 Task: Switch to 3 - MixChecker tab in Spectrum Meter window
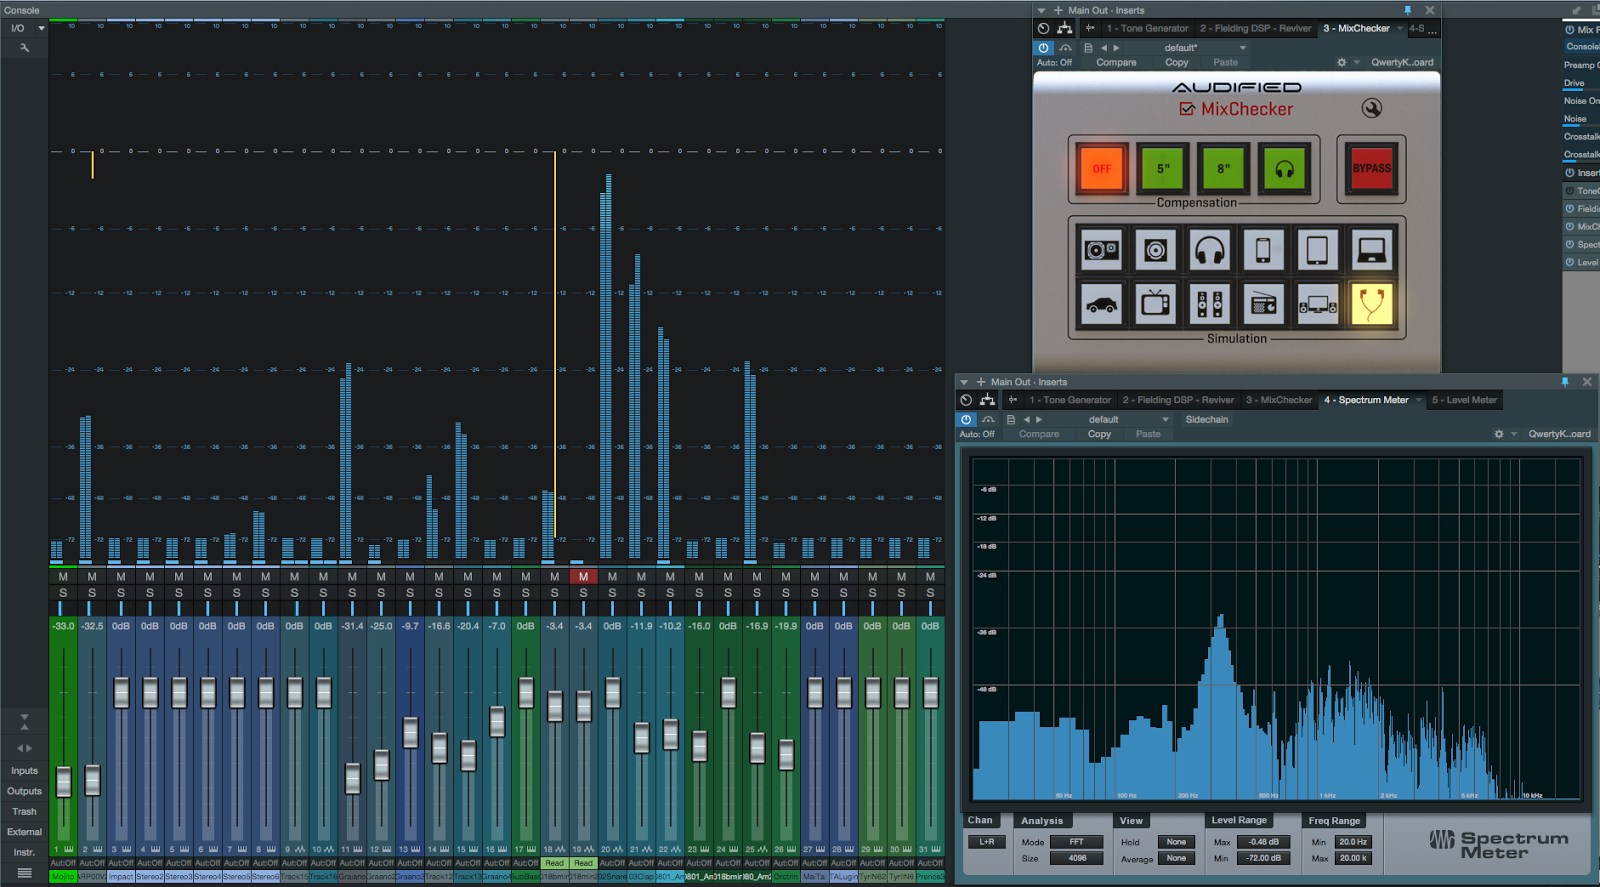[1279, 400]
